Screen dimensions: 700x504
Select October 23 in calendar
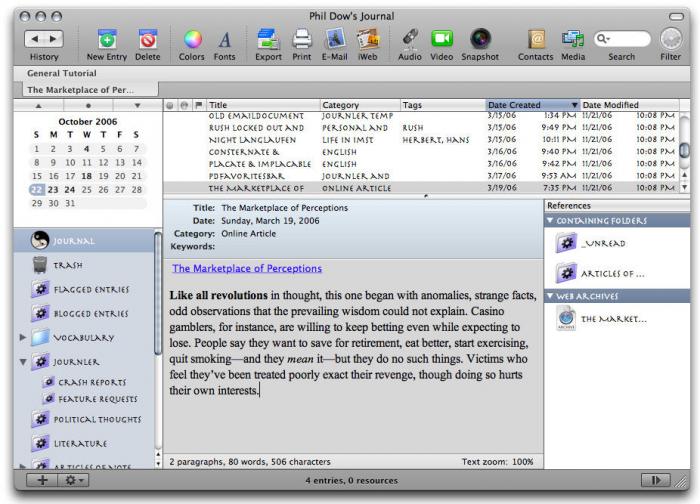(x=53, y=190)
